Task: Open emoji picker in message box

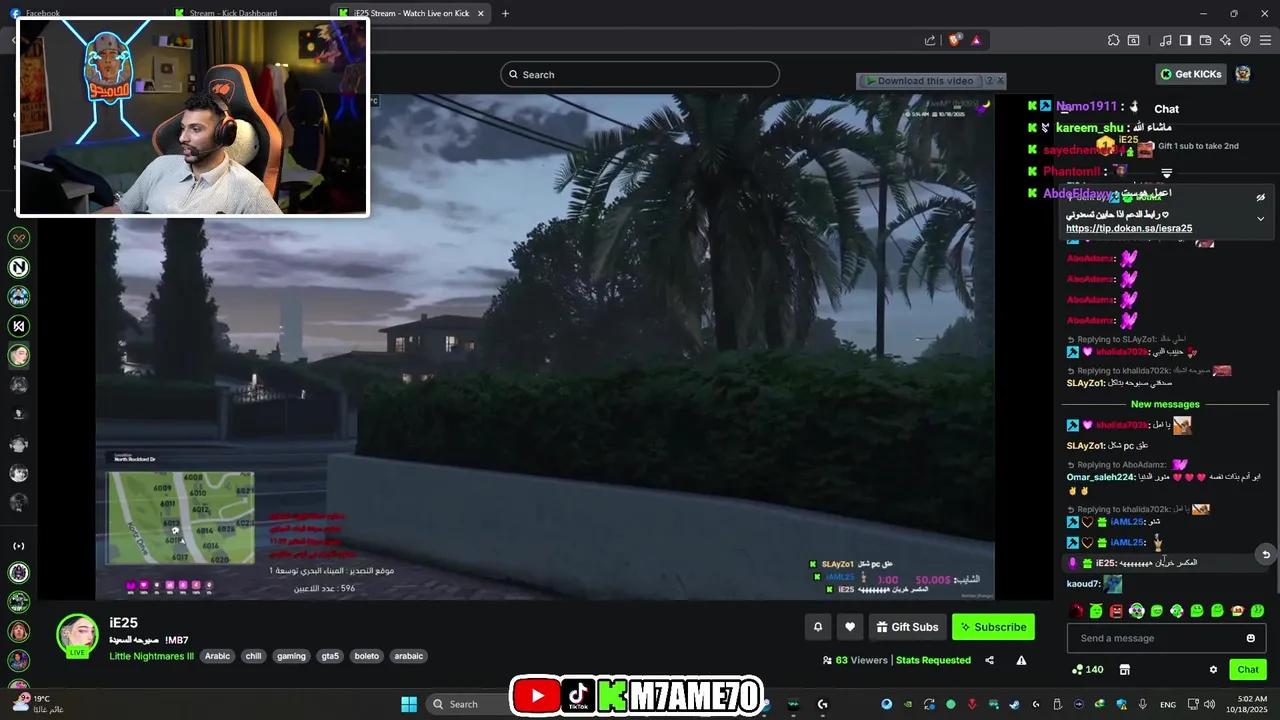Action: click(x=1251, y=638)
